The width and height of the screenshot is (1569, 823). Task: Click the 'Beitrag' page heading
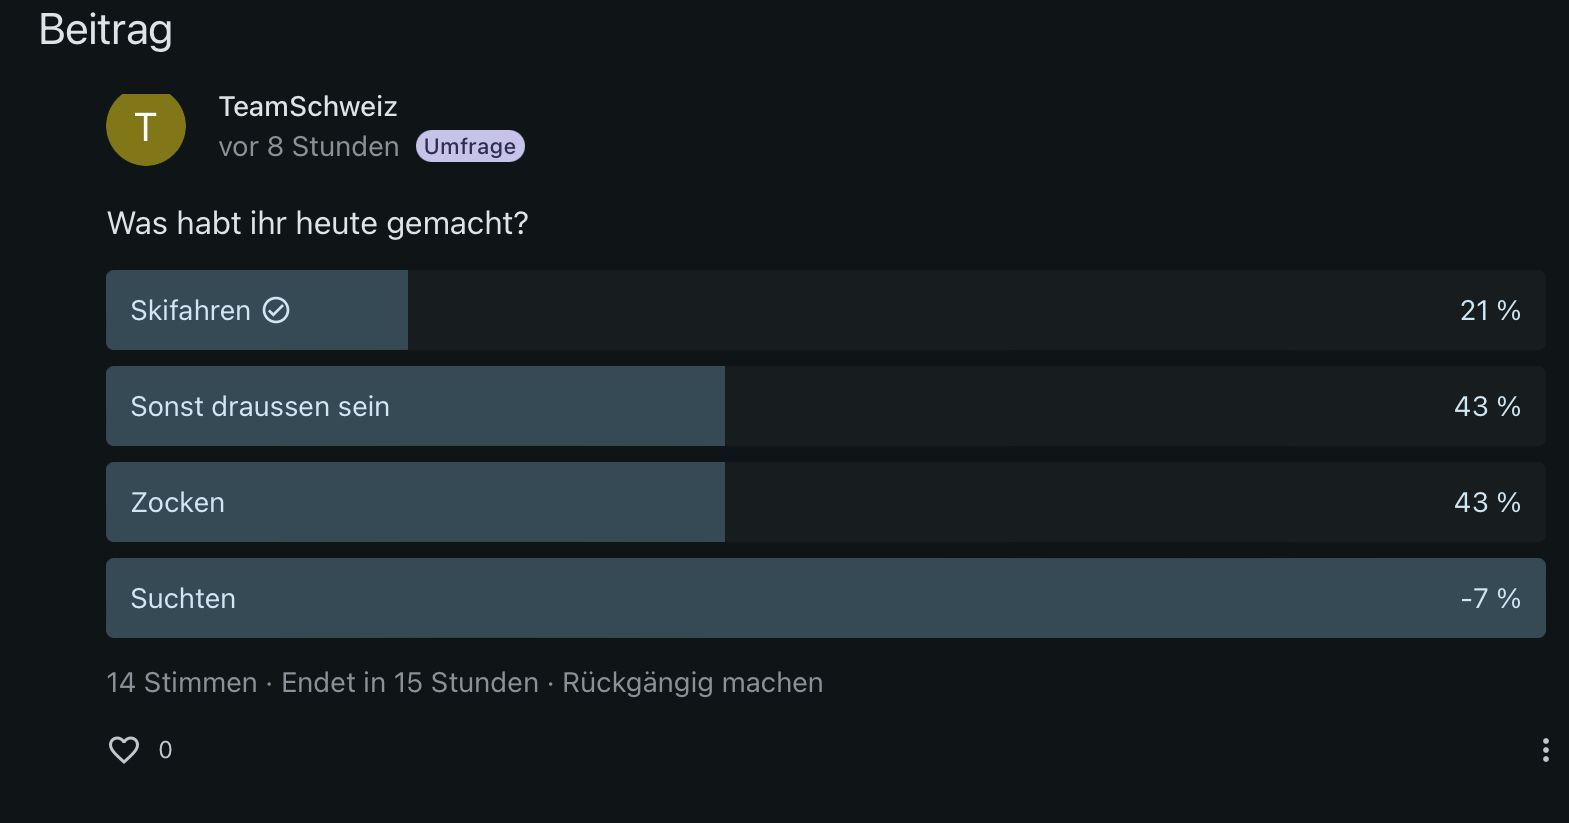coord(105,30)
